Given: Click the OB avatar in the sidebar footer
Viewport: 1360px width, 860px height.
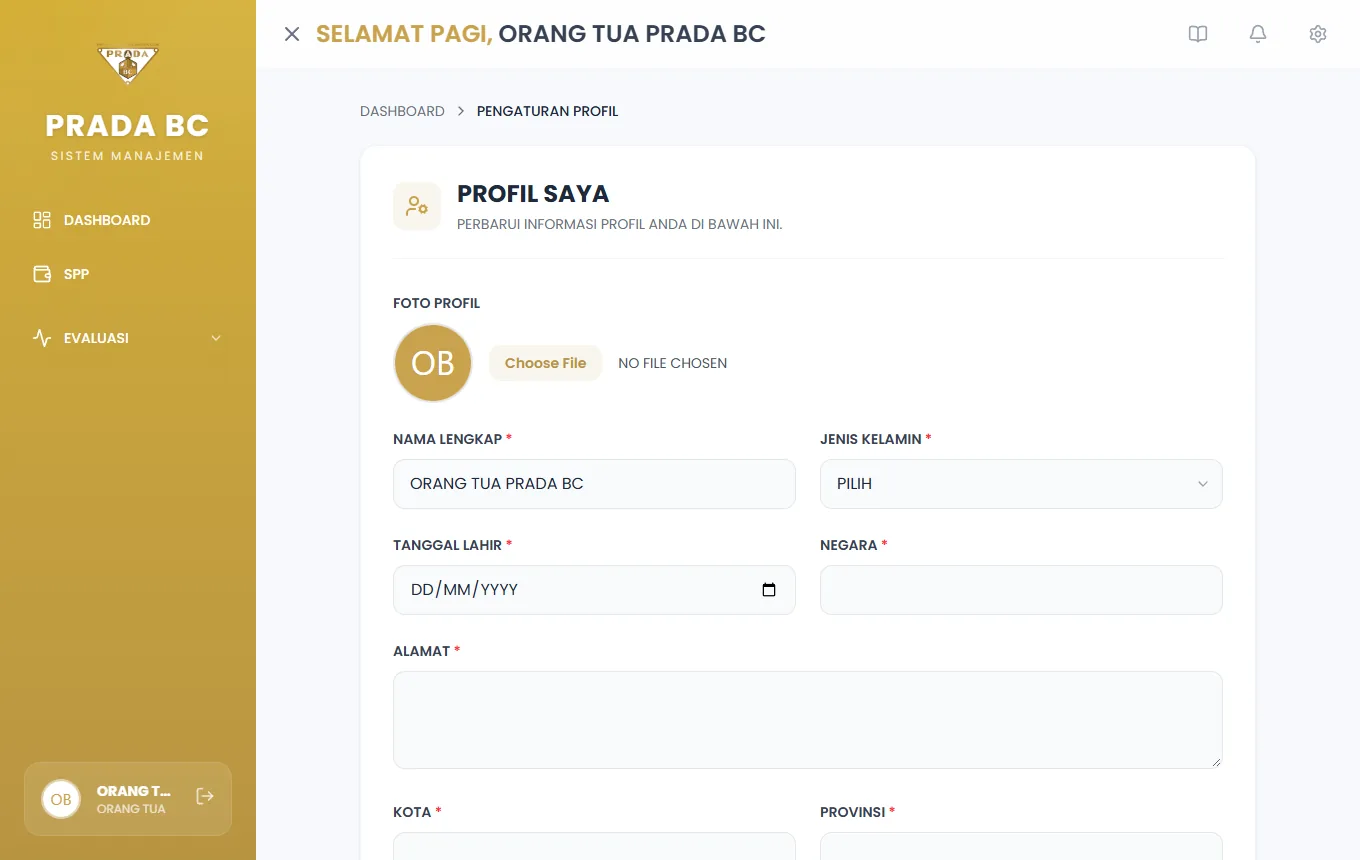Looking at the screenshot, I should 61,799.
